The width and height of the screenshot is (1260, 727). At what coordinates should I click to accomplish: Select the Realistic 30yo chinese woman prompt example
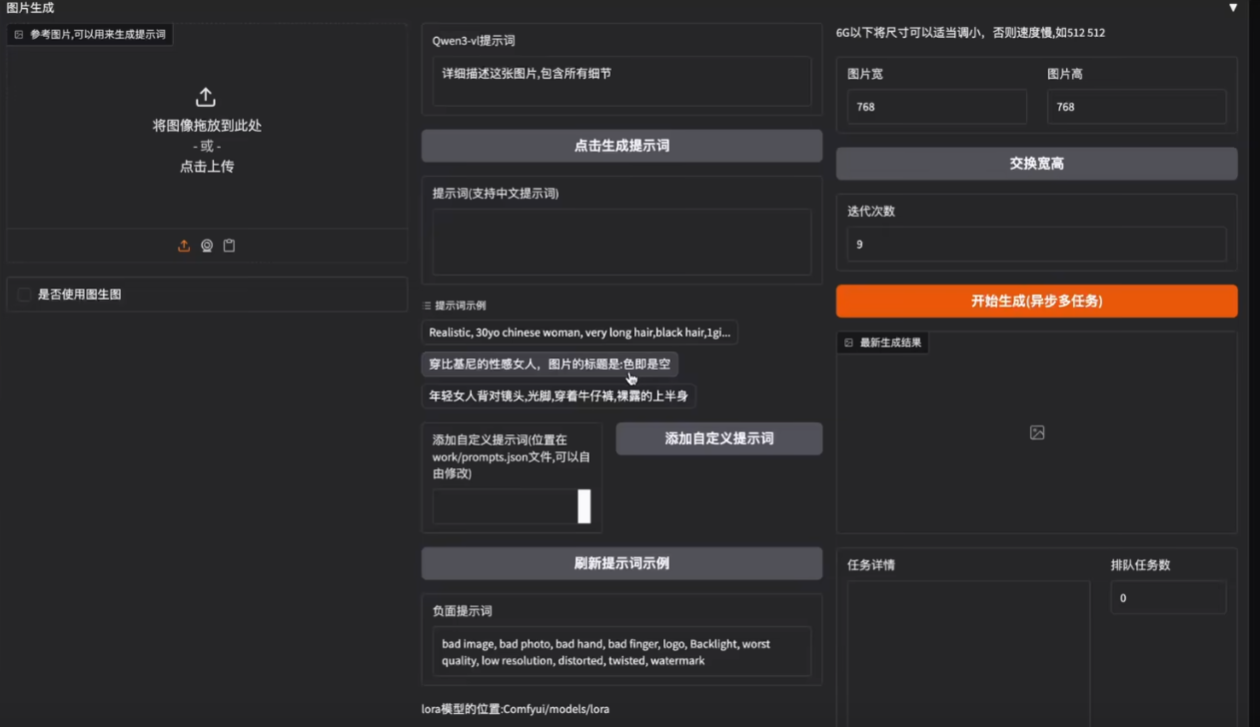coord(580,332)
